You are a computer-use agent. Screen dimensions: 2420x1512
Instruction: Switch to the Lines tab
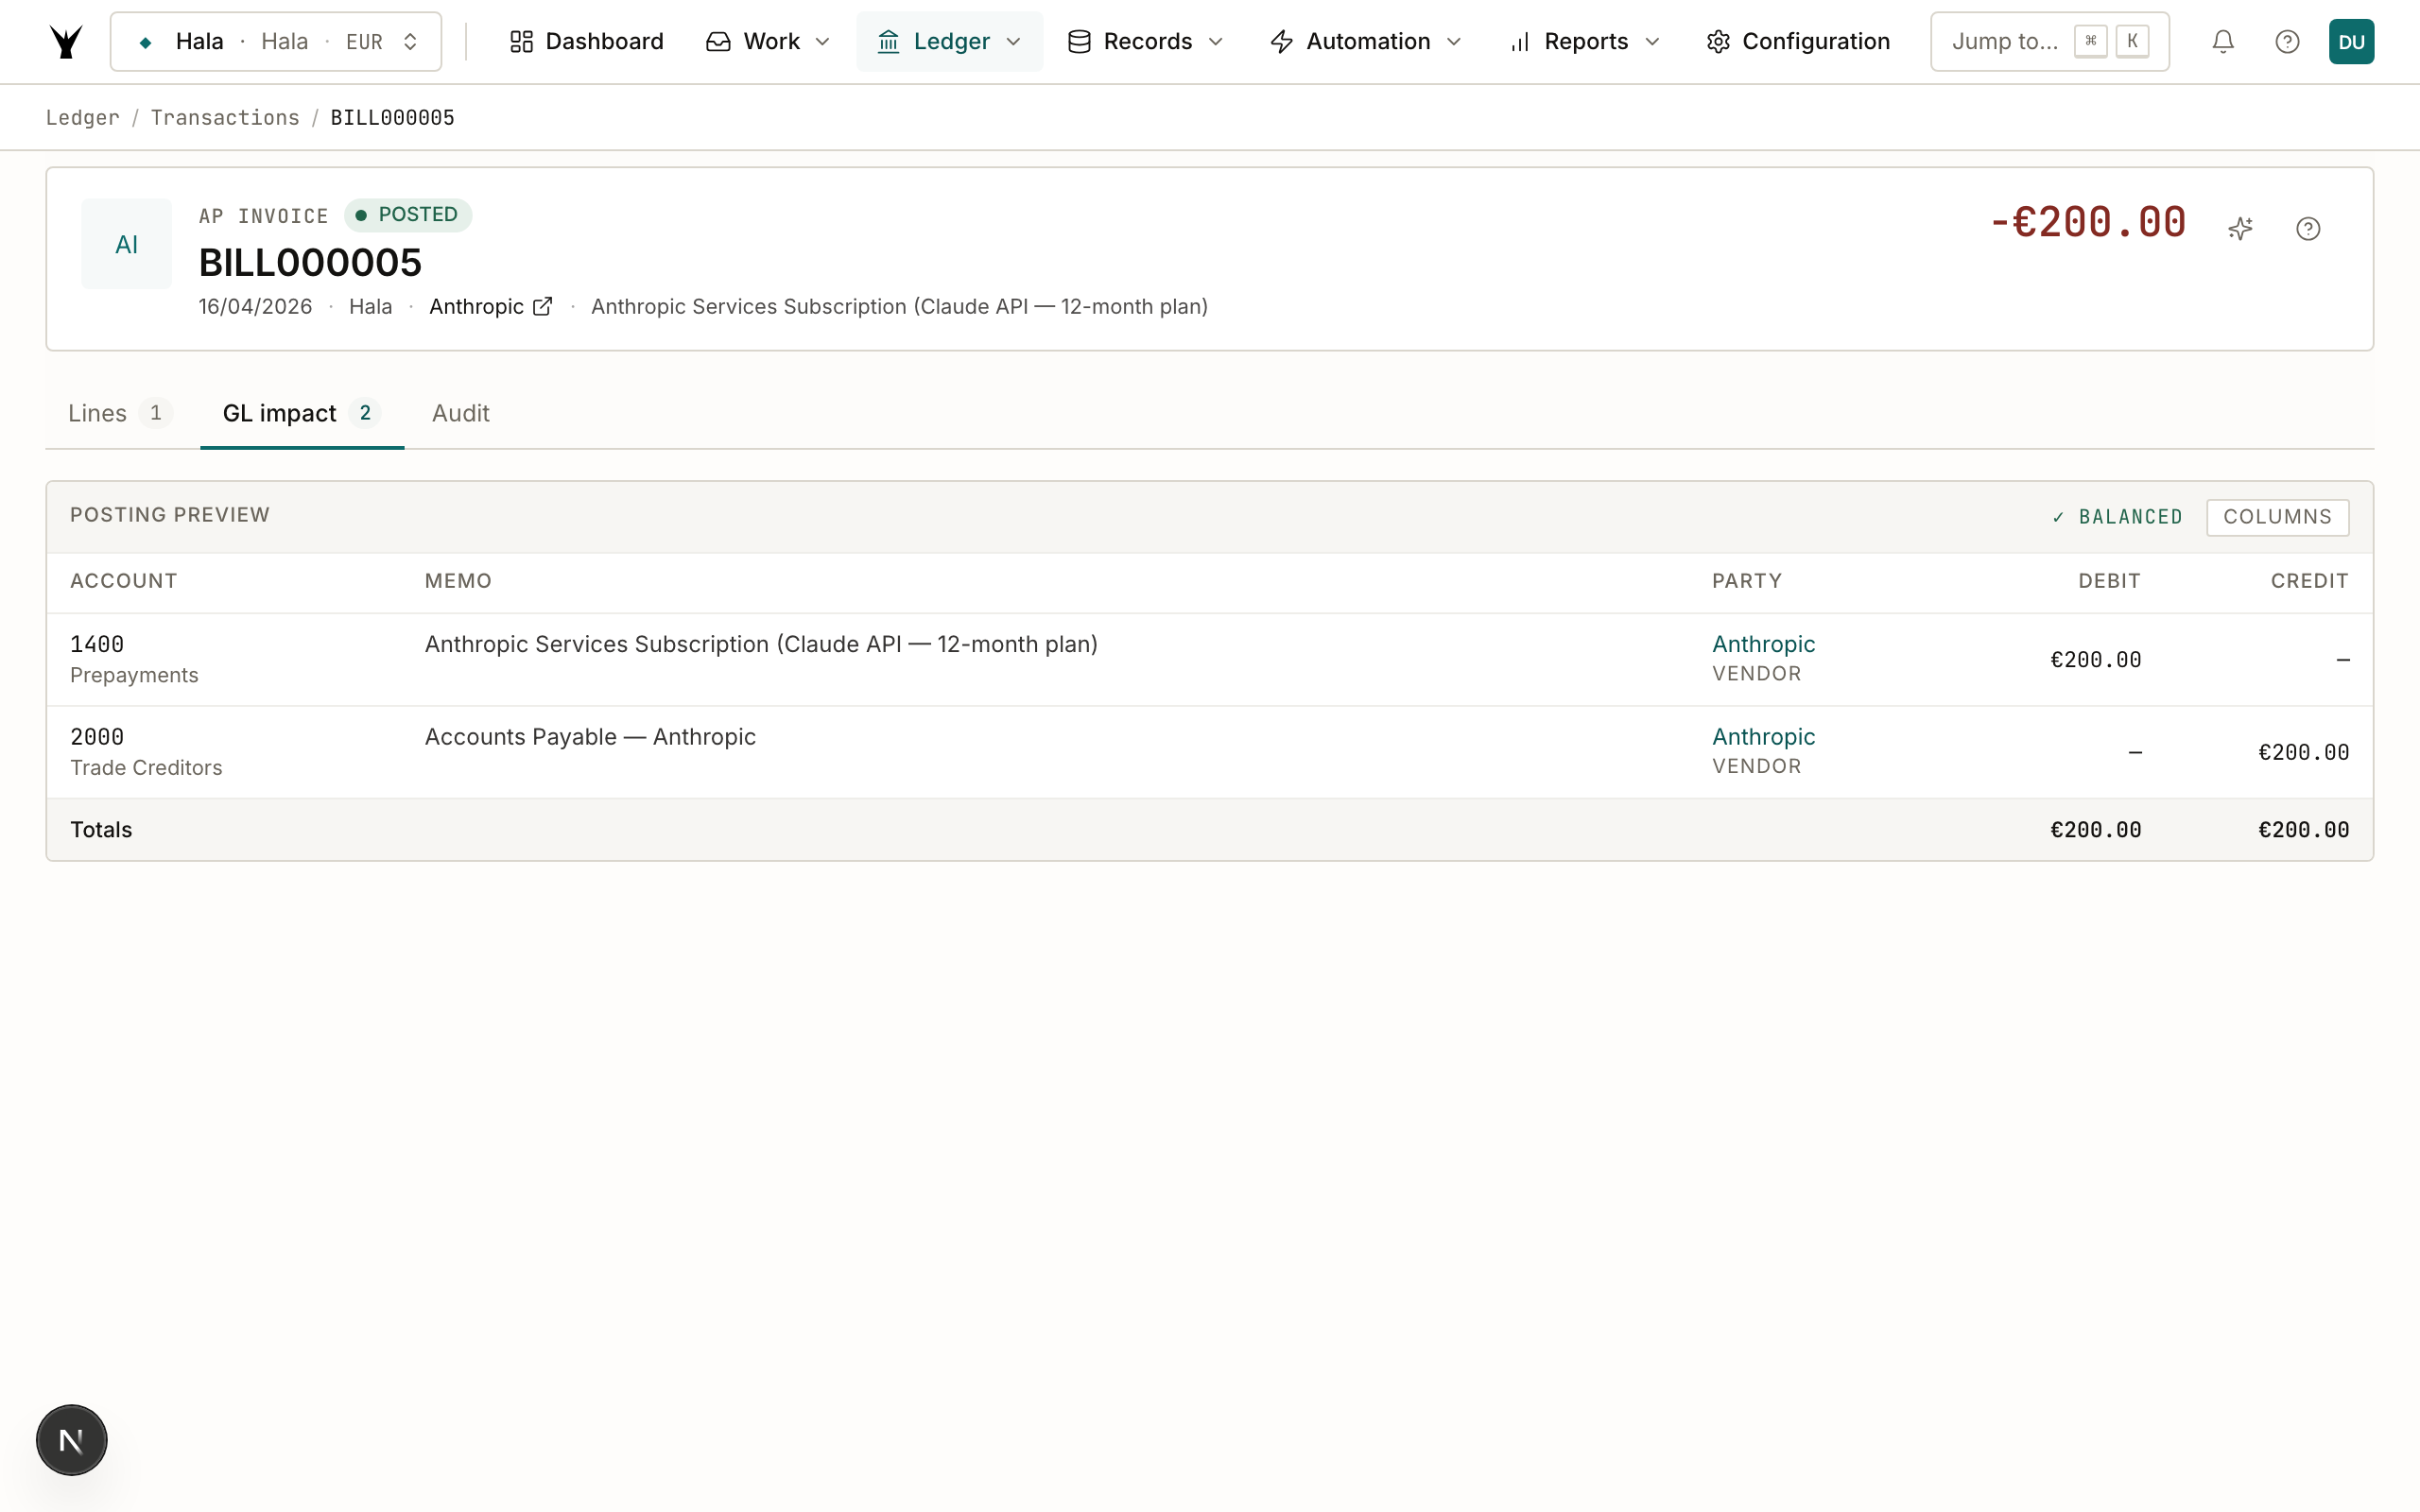tap(119, 413)
